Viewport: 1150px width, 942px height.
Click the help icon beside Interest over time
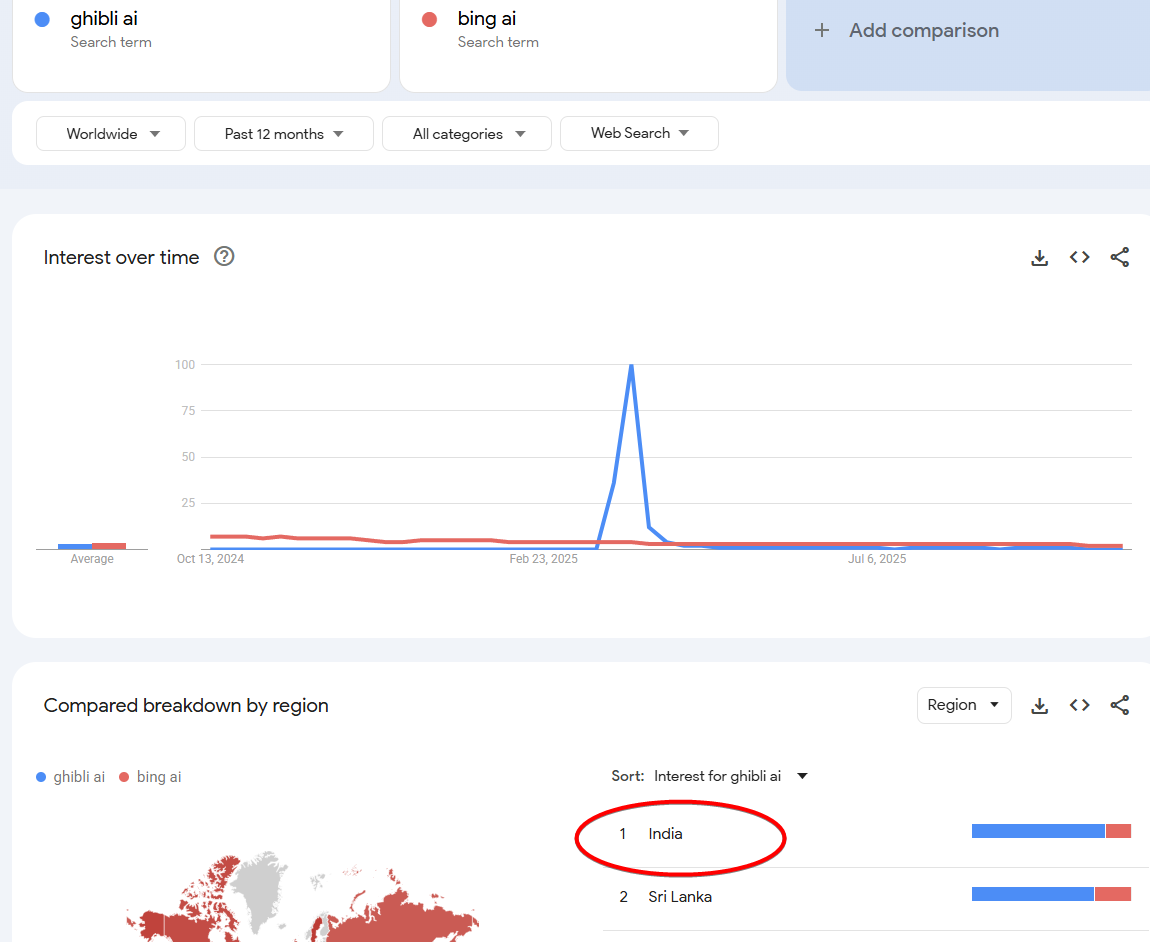point(224,257)
